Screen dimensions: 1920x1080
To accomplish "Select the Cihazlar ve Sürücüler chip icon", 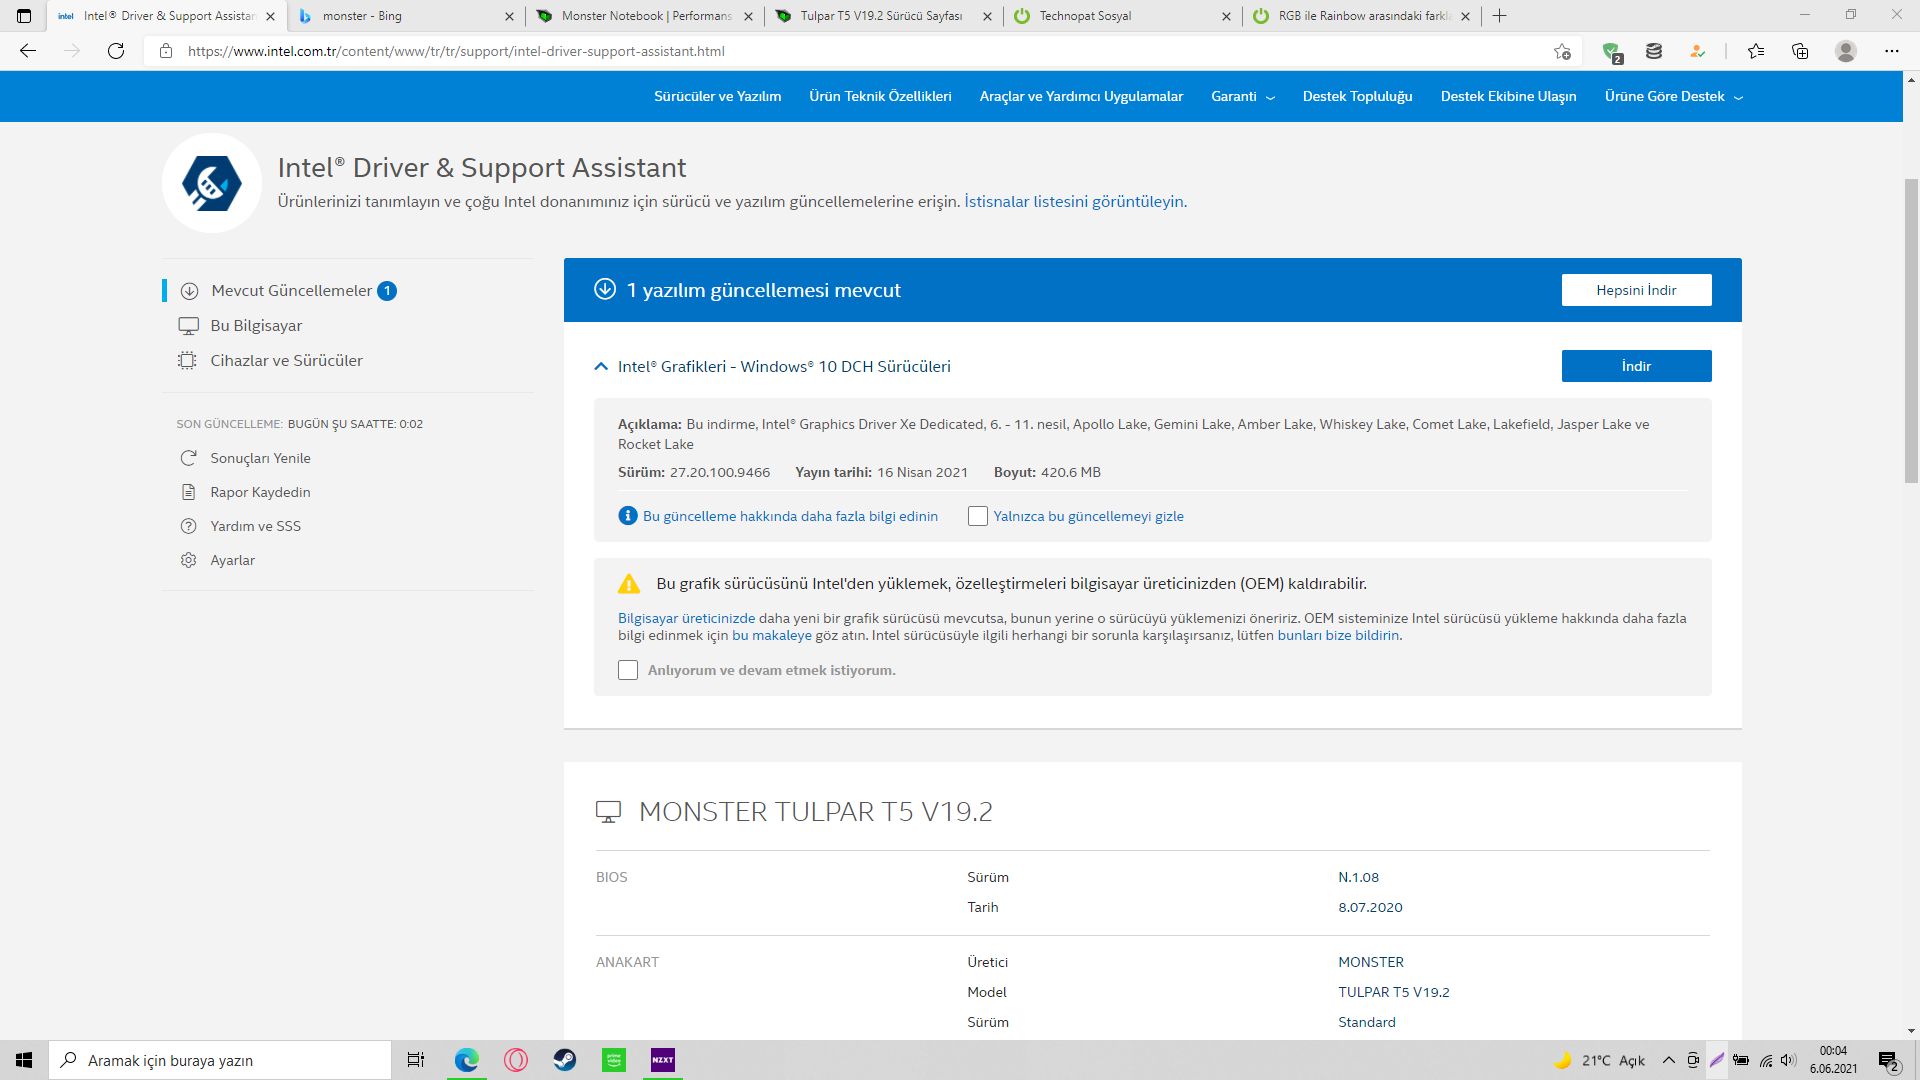I will (x=187, y=361).
